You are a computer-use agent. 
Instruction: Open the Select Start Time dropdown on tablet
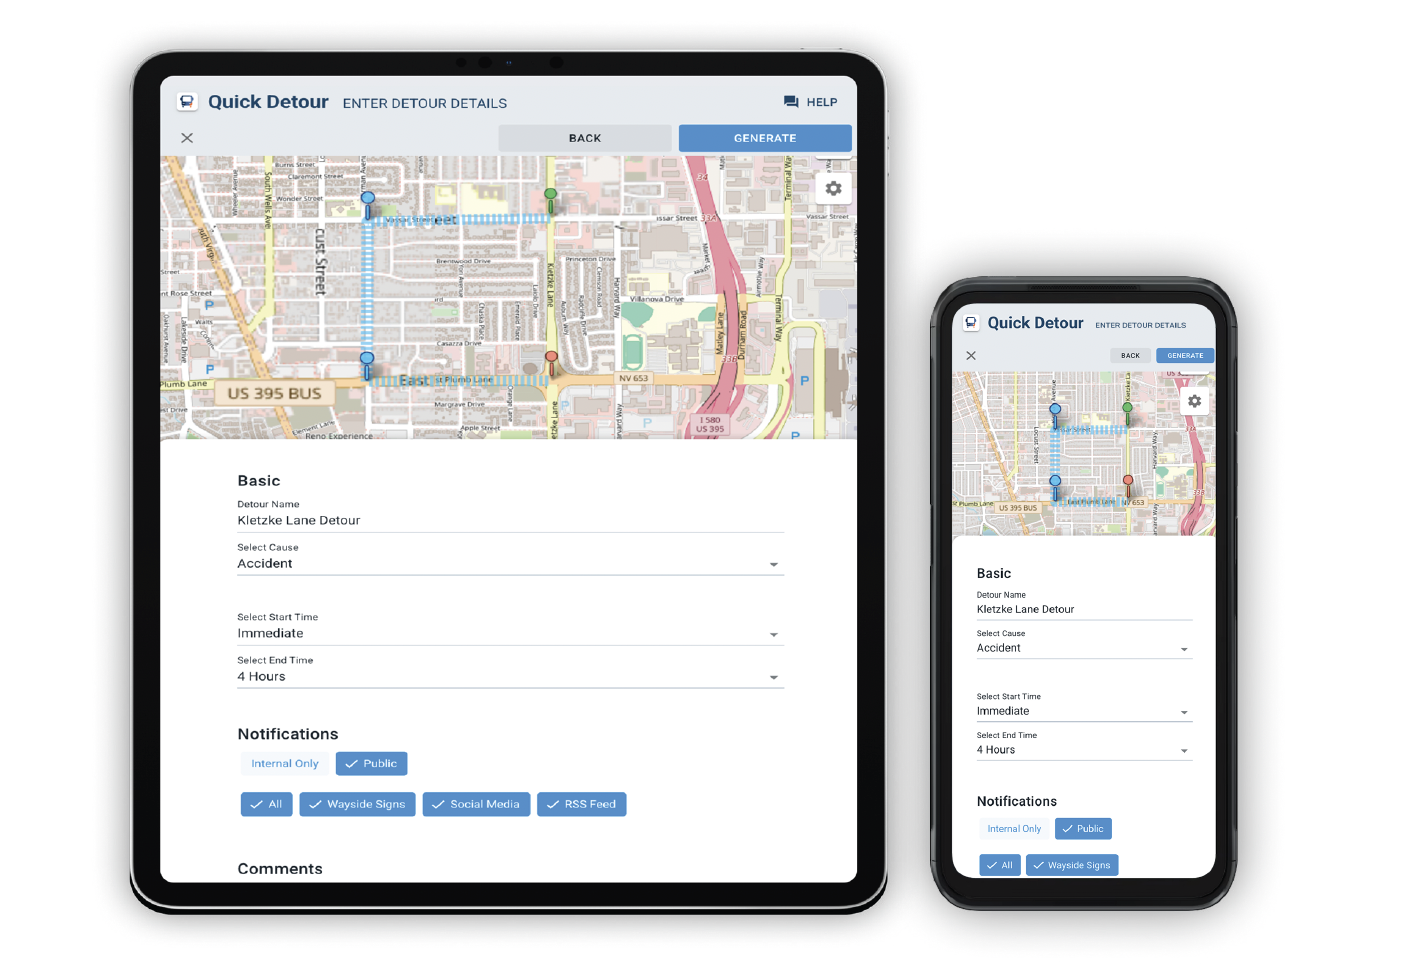[x=510, y=634]
